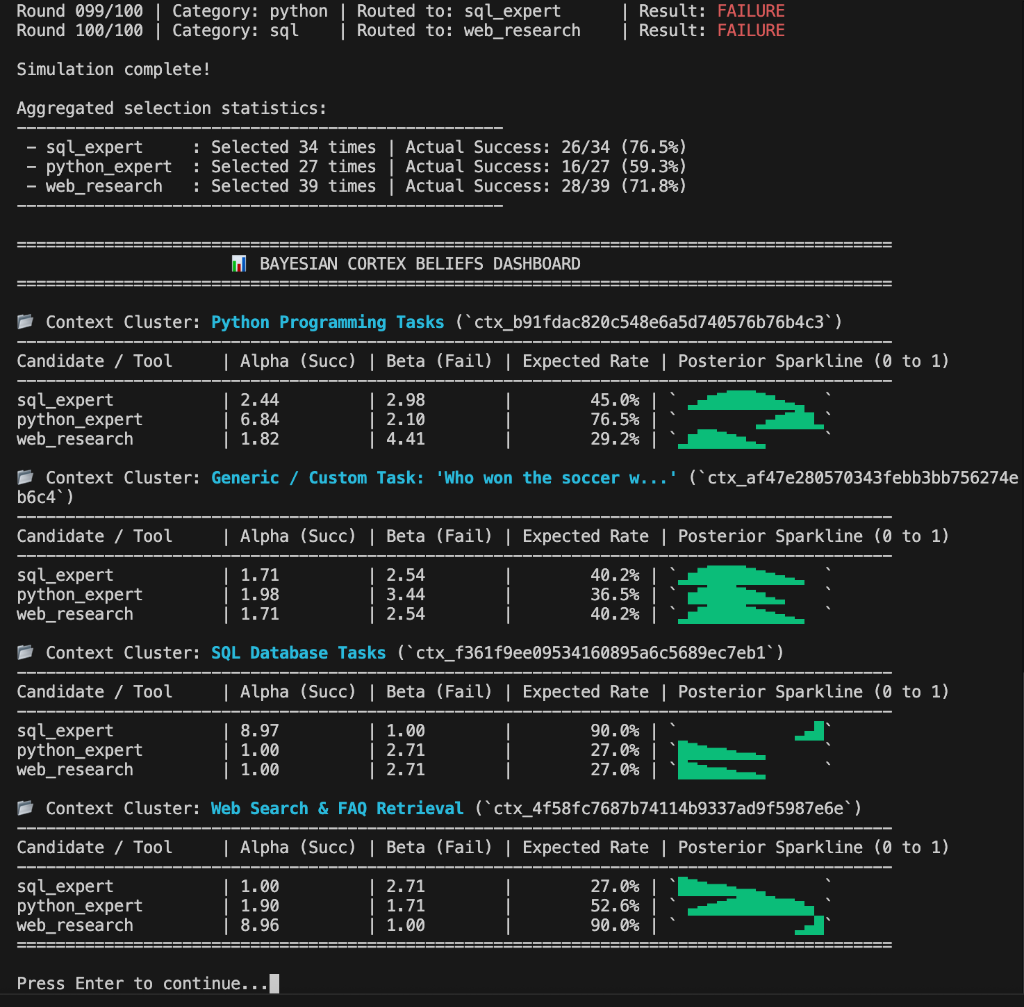Click 'Alpha (Succ)' header in Web Search cluster
This screenshot has height=1007, width=1024.
[298, 848]
